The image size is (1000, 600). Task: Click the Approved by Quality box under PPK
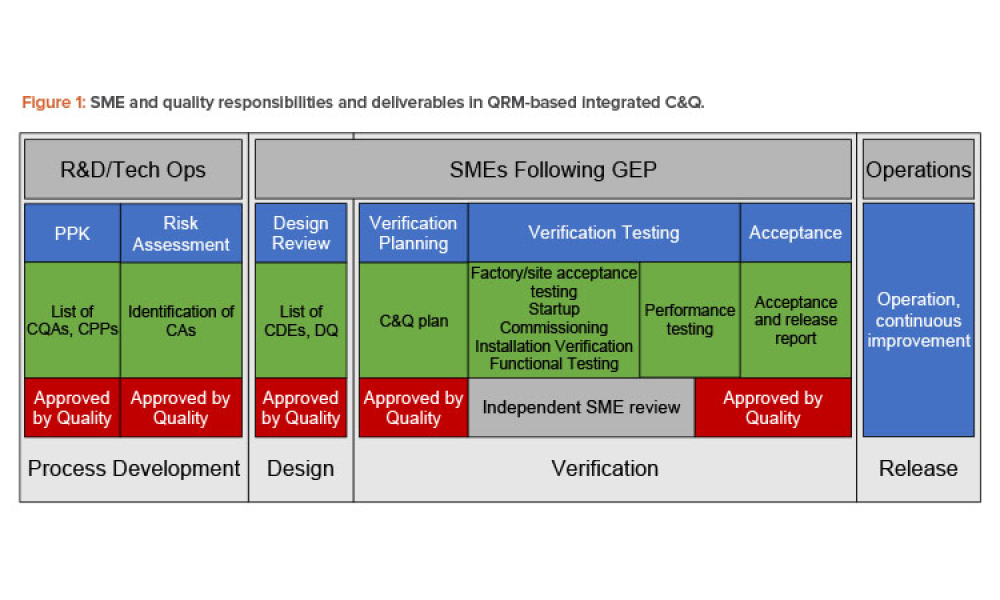[72, 407]
